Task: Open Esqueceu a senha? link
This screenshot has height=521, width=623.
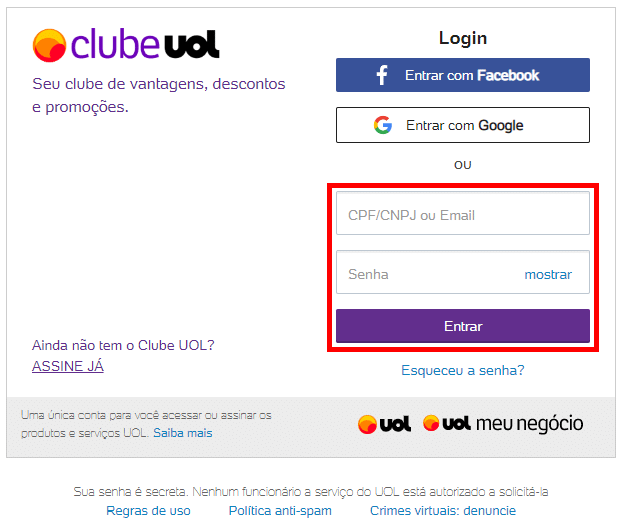Action: [463, 370]
